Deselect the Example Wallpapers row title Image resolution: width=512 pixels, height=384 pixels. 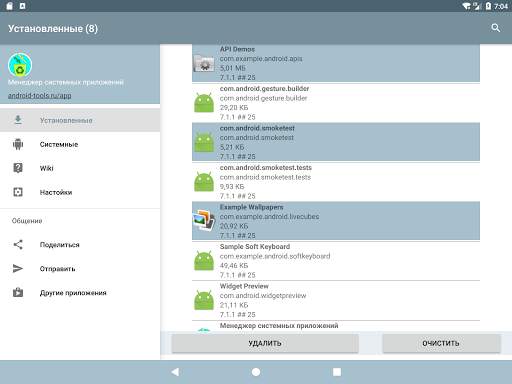(251, 207)
